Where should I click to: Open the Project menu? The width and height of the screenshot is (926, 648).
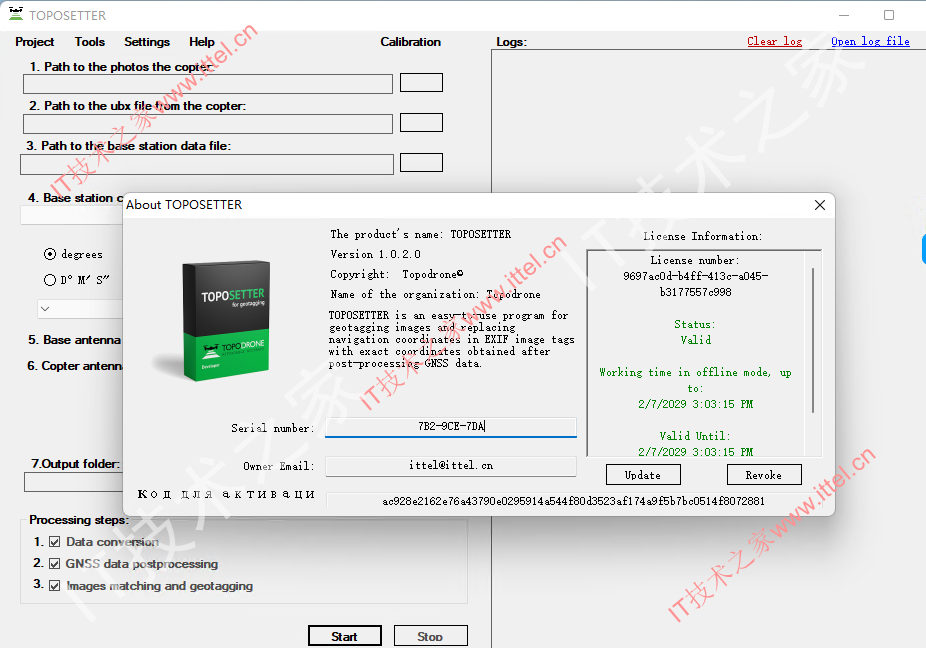pos(34,42)
